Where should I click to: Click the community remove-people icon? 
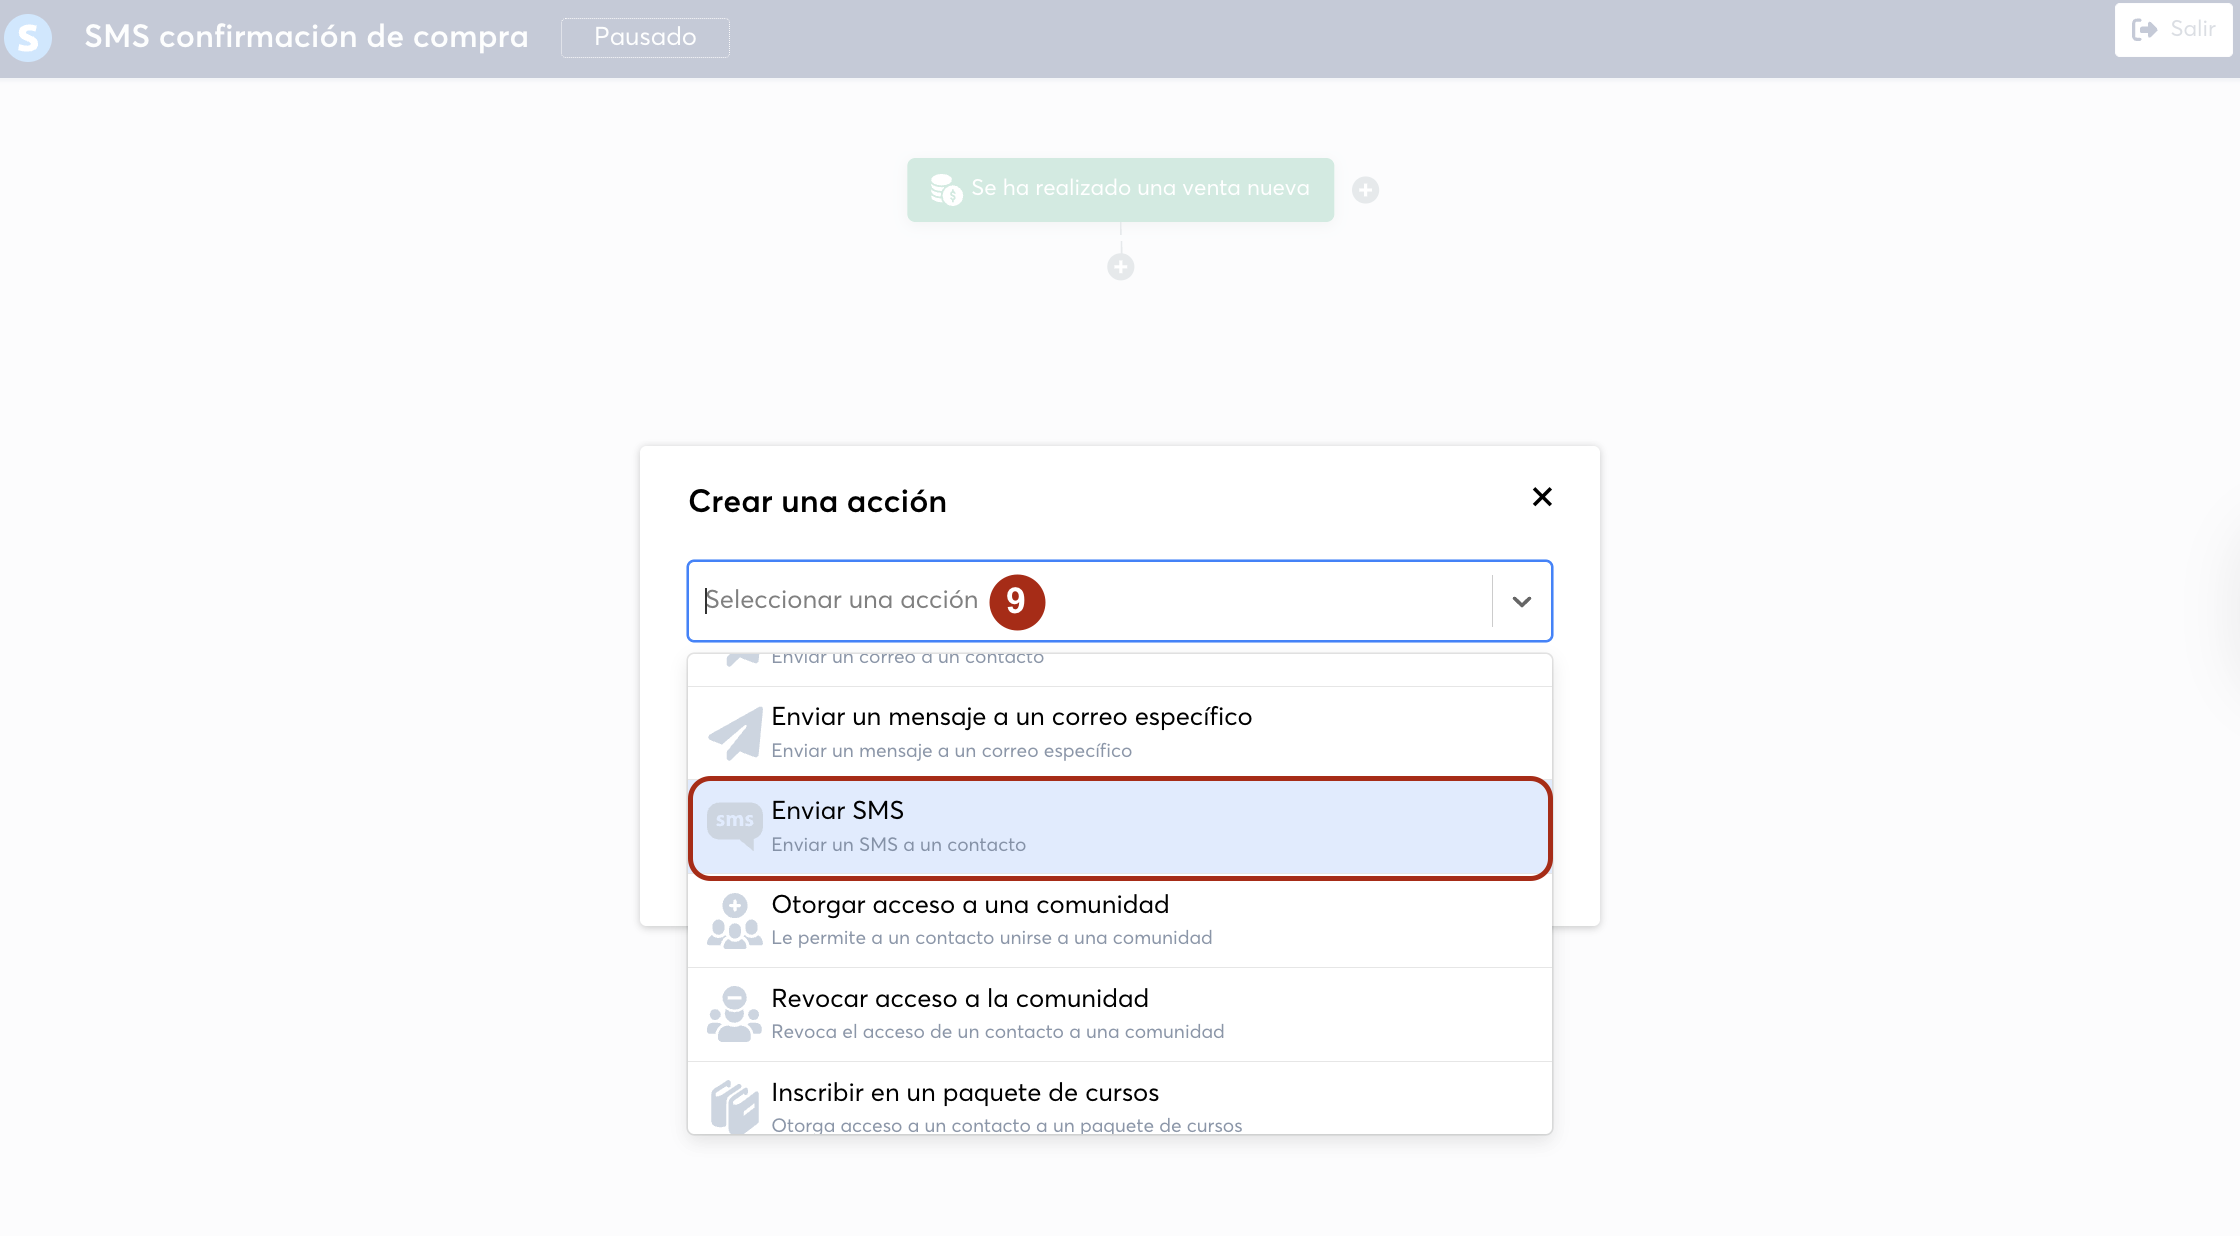735,1014
